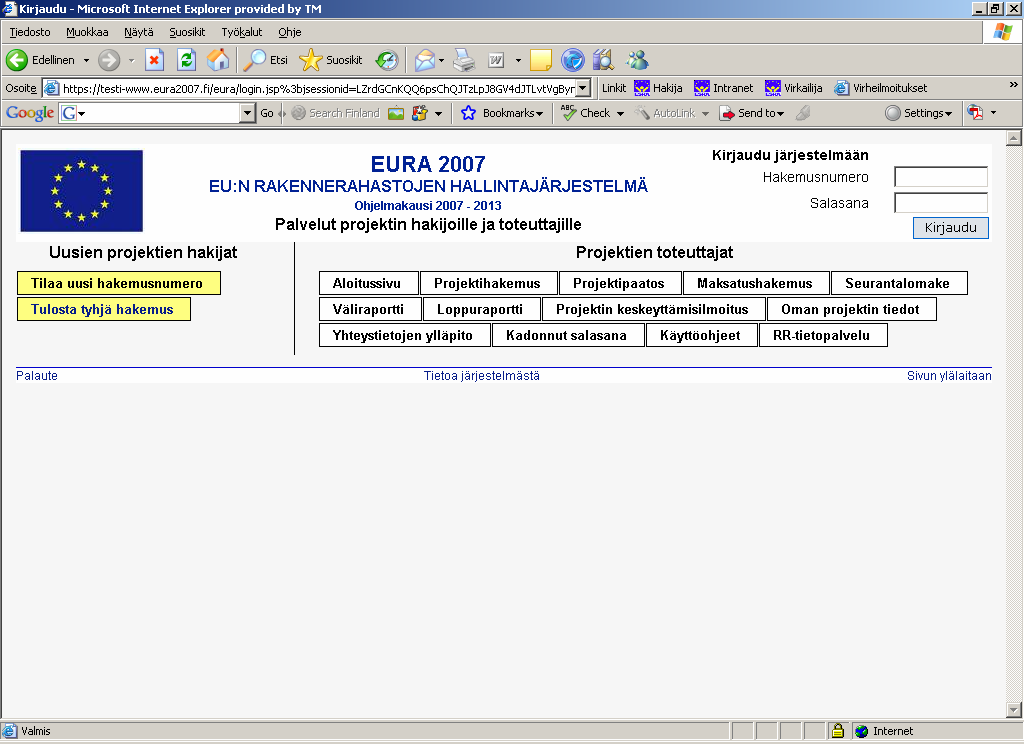Edit the page with the Word icon
1024x744 pixels.
point(496,60)
